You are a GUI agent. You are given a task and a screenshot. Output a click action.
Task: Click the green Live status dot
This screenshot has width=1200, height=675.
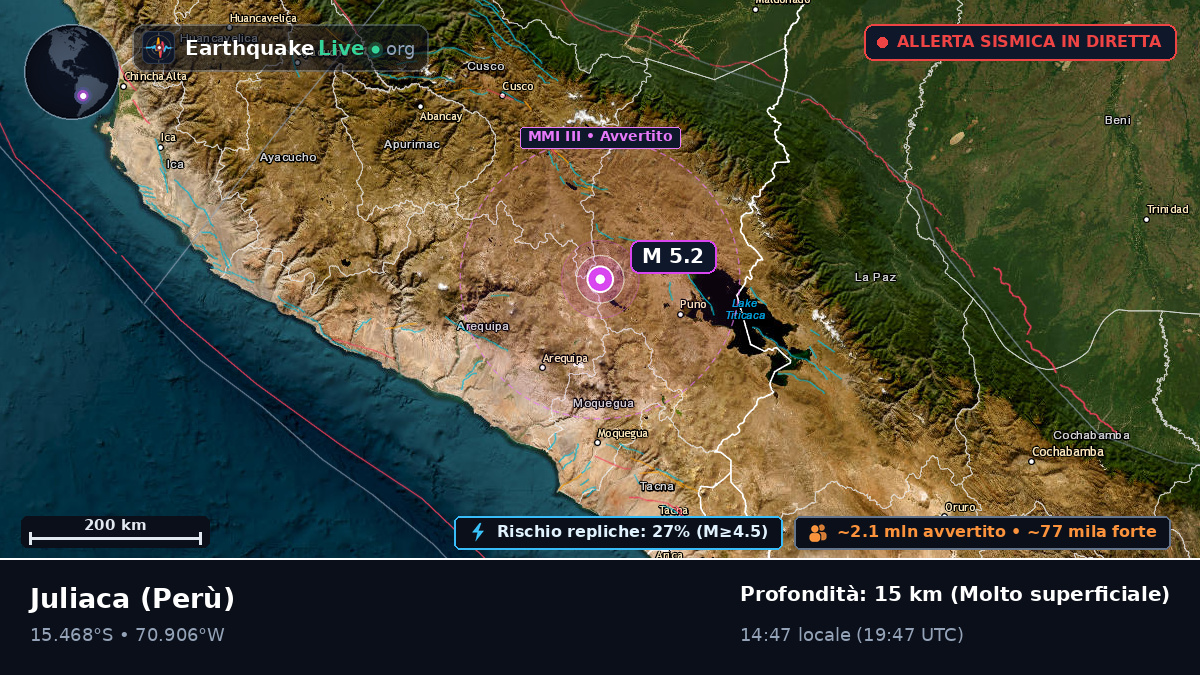pyautogui.click(x=375, y=49)
